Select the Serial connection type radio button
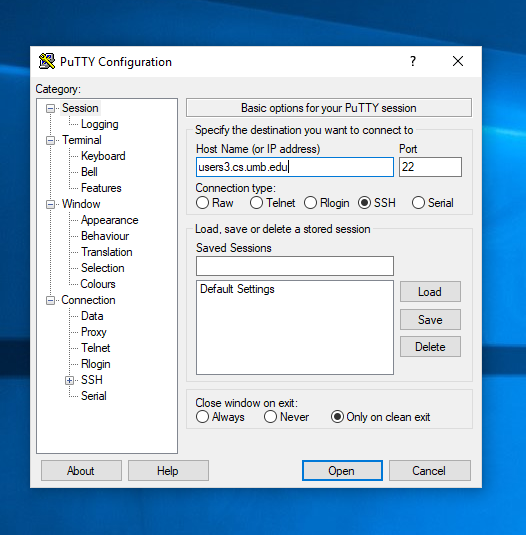526x535 pixels. pos(418,203)
